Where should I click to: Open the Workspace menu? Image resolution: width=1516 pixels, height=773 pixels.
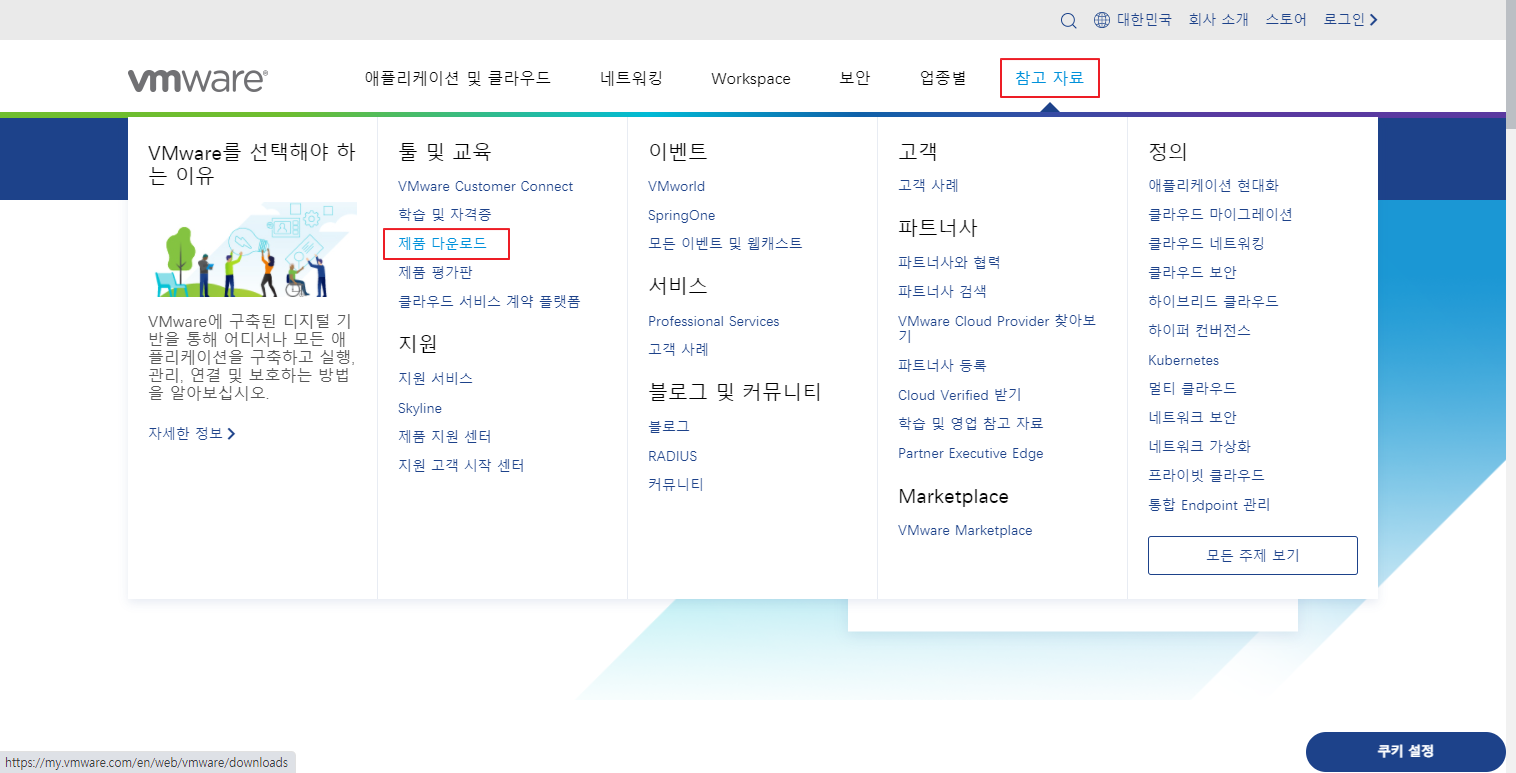point(751,79)
